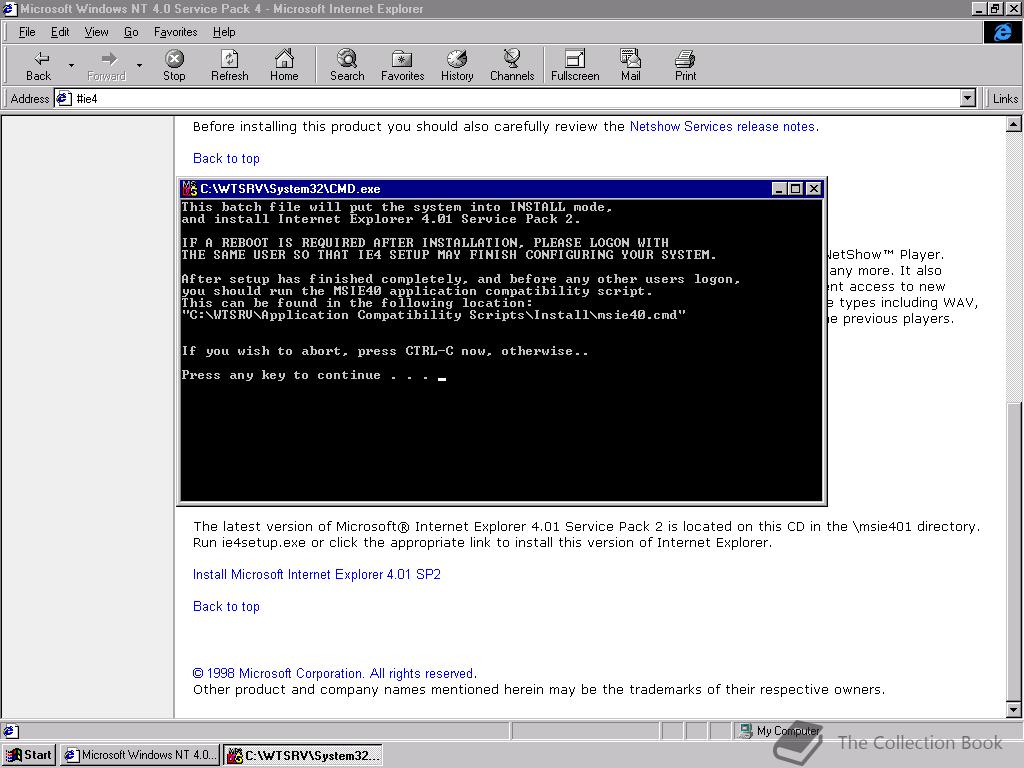Click the status bar page icon
The image size is (1024, 768).
[11, 731]
